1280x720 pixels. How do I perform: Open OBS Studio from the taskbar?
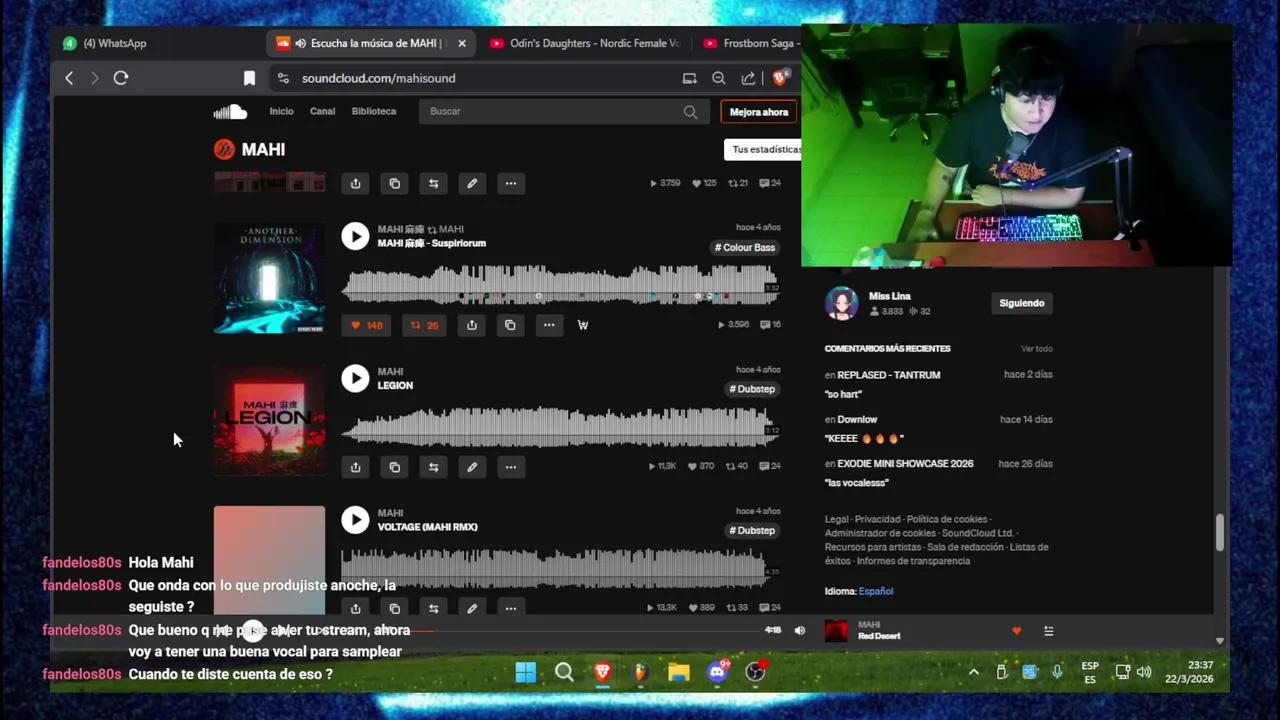(755, 672)
